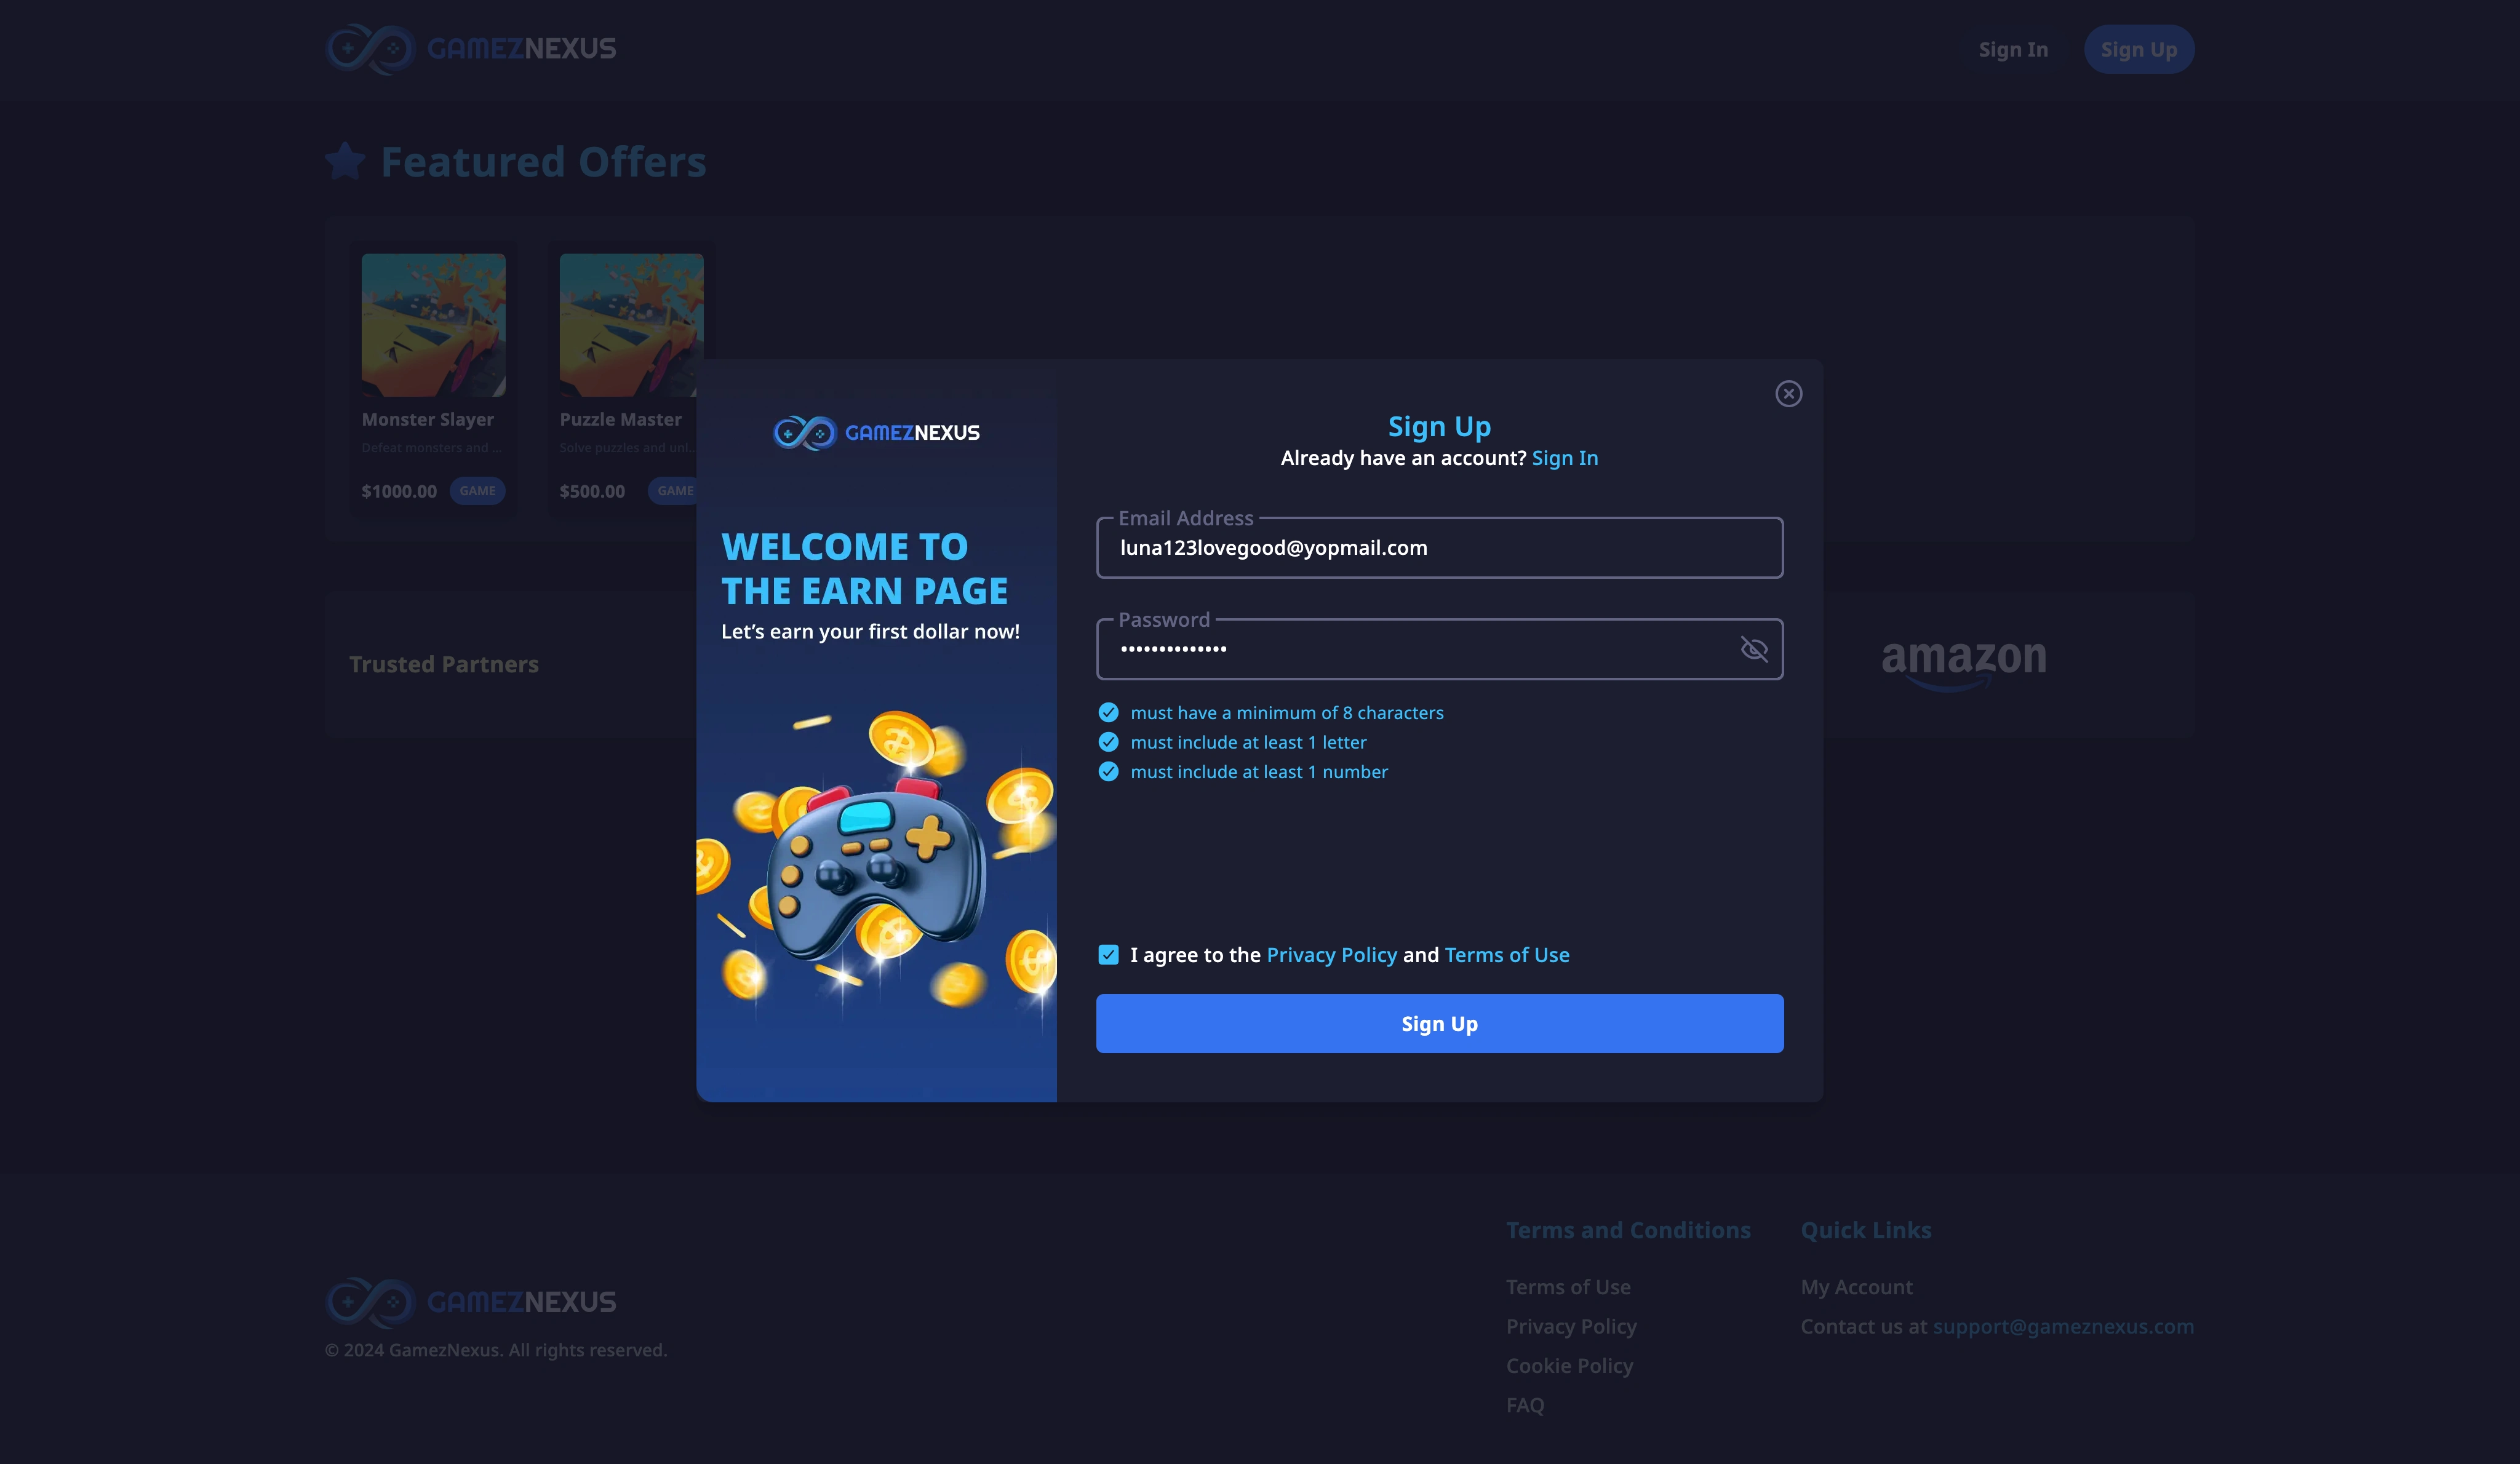Open footer Terms of Use link
Viewport: 2520px width, 1464px height.
[1568, 1287]
